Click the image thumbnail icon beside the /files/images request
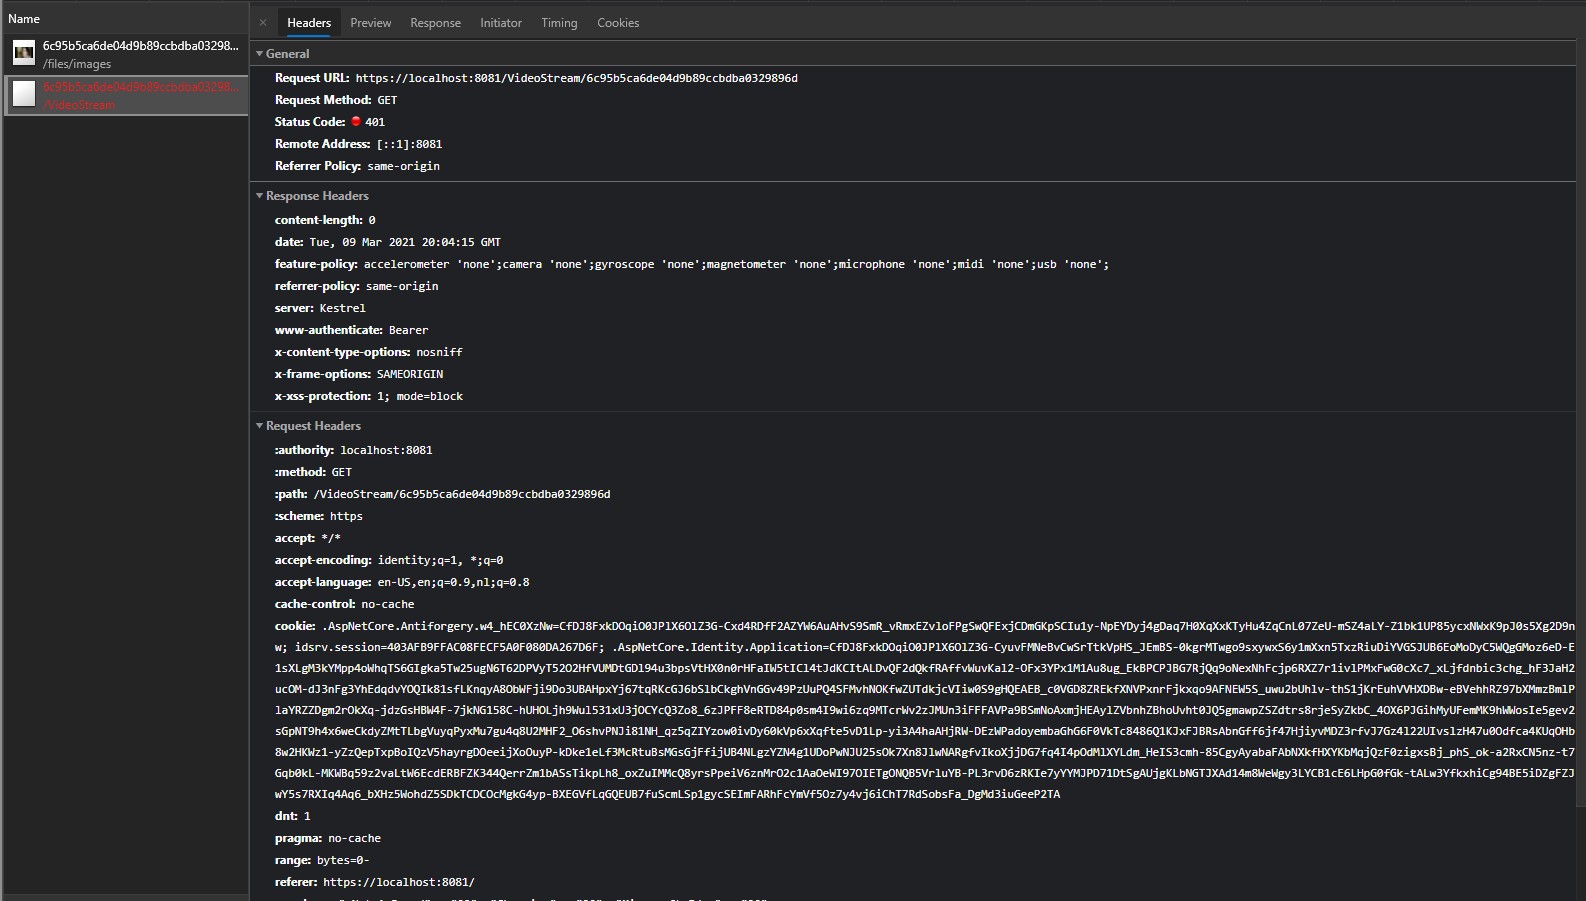This screenshot has height=901, width=1586. (x=23, y=52)
